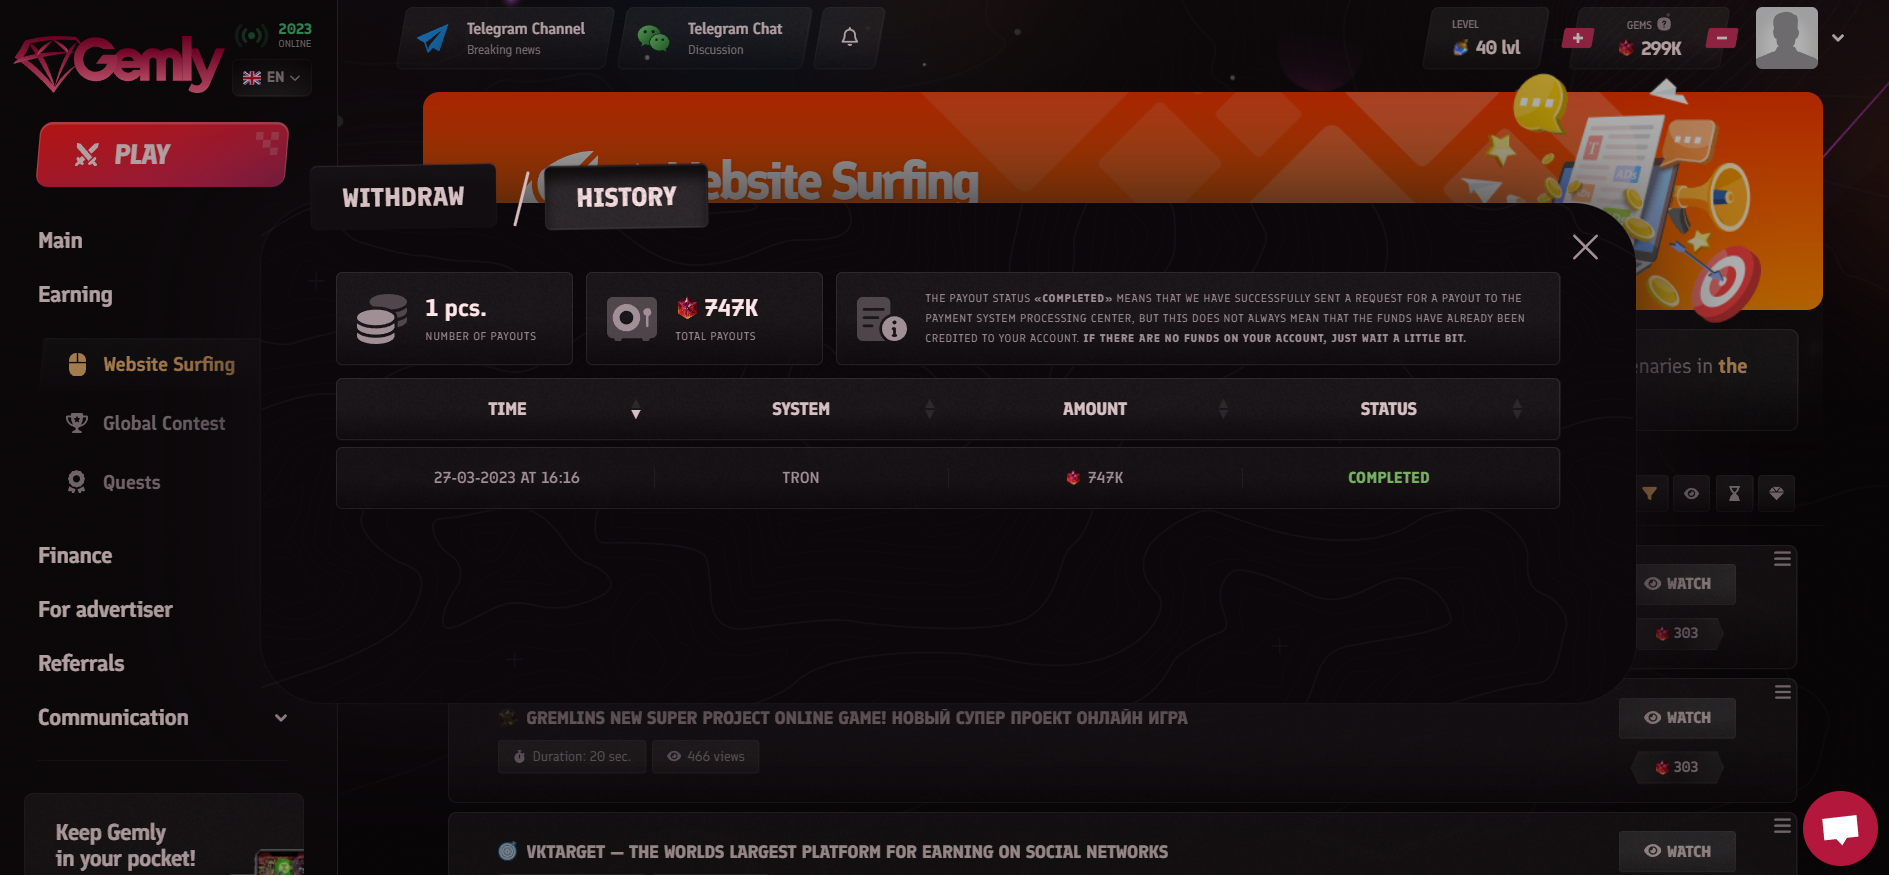Toggle the eye view filter icon

(1691, 493)
